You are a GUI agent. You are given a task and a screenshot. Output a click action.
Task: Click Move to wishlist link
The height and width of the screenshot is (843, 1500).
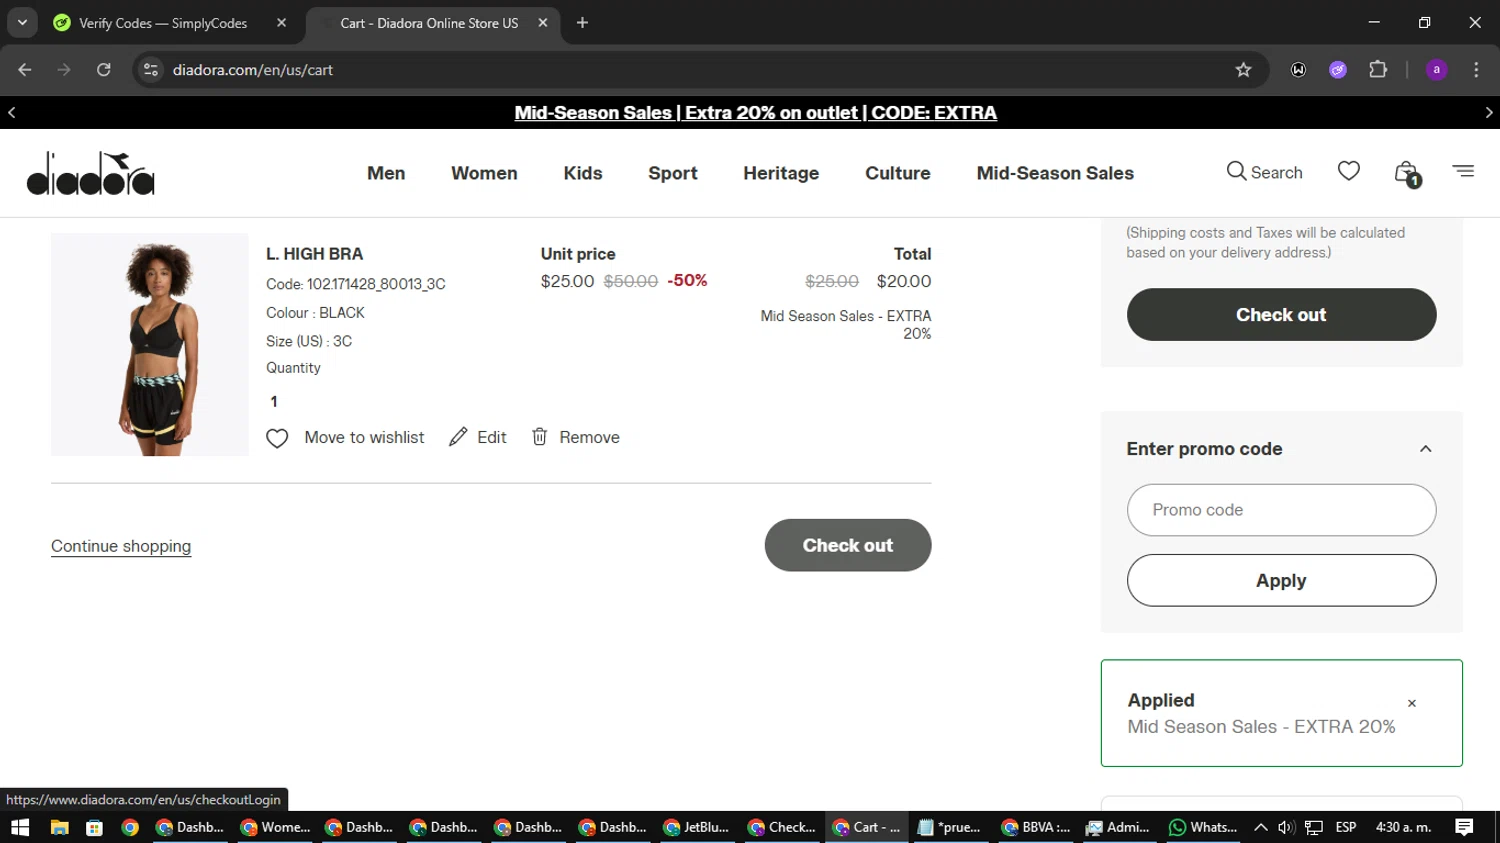click(x=364, y=437)
